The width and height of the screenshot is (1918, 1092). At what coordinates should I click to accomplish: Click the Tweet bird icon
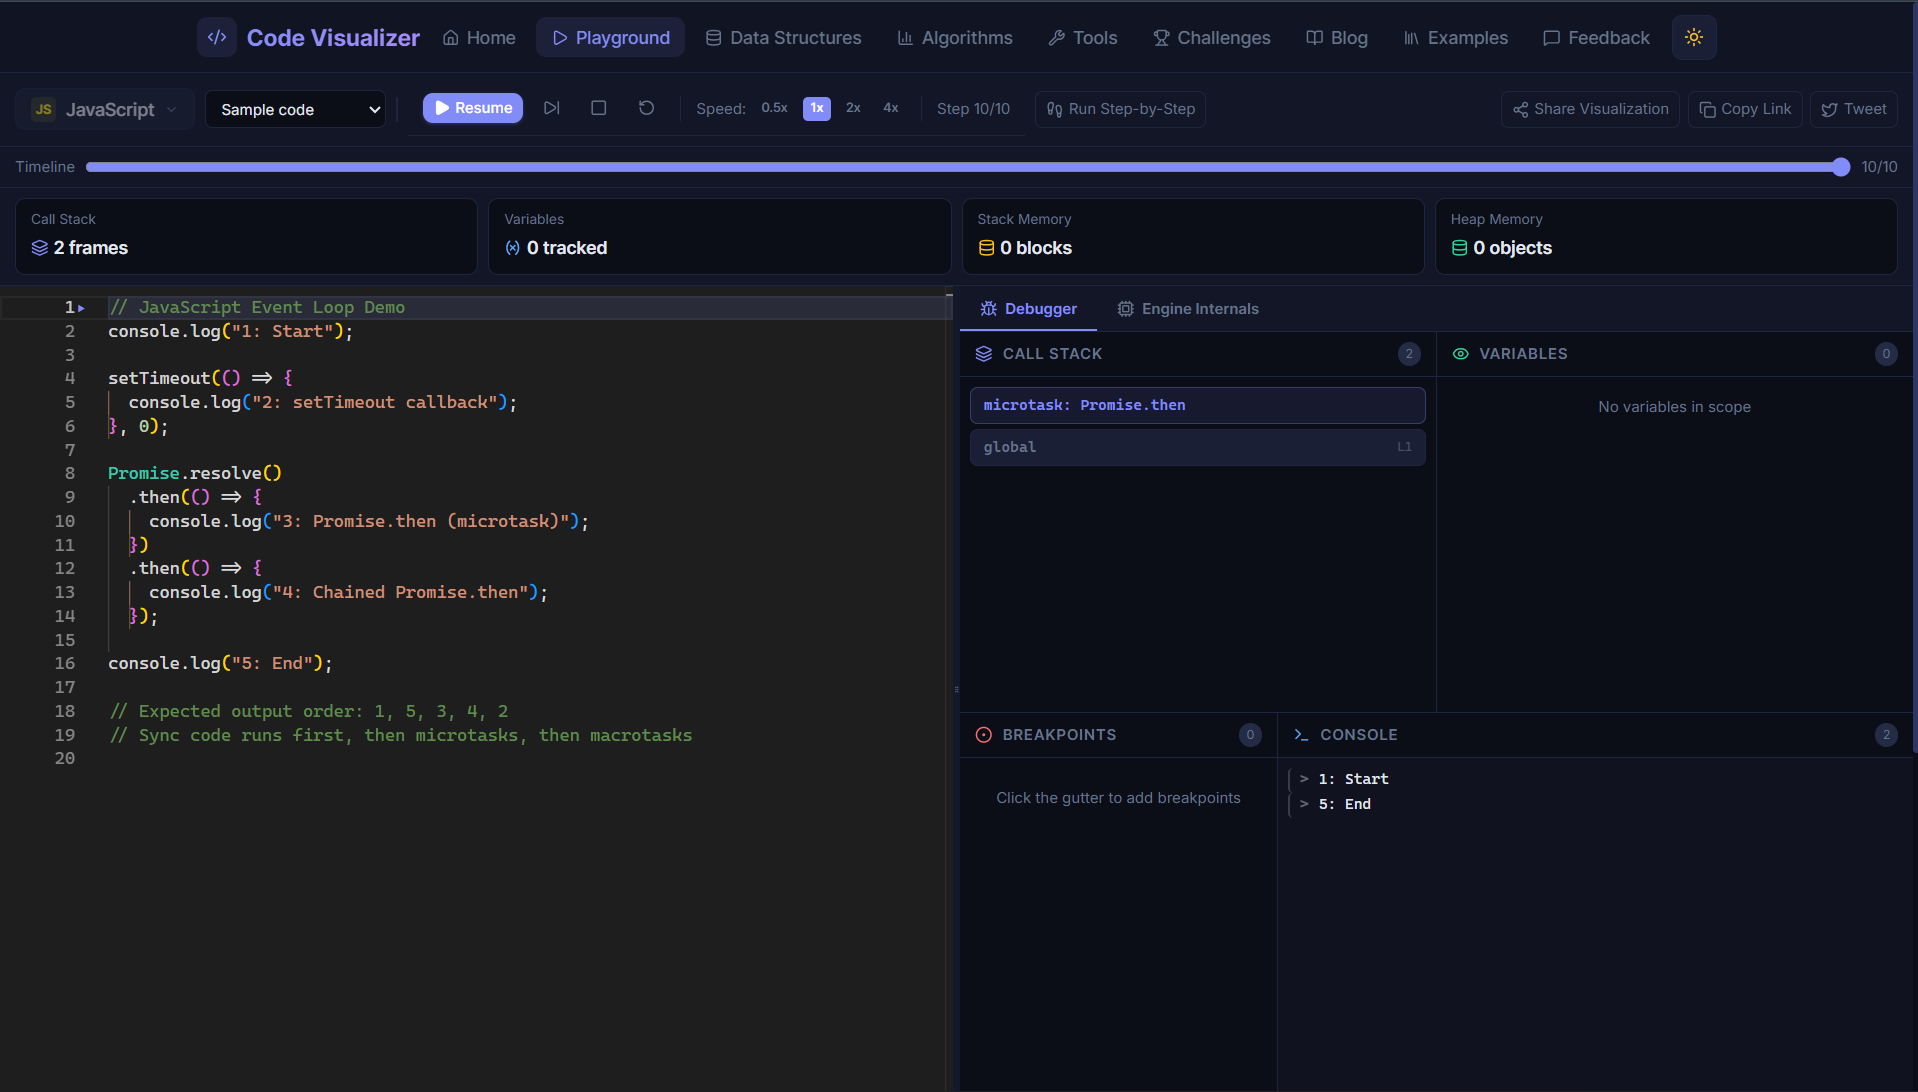pyautogui.click(x=1829, y=109)
